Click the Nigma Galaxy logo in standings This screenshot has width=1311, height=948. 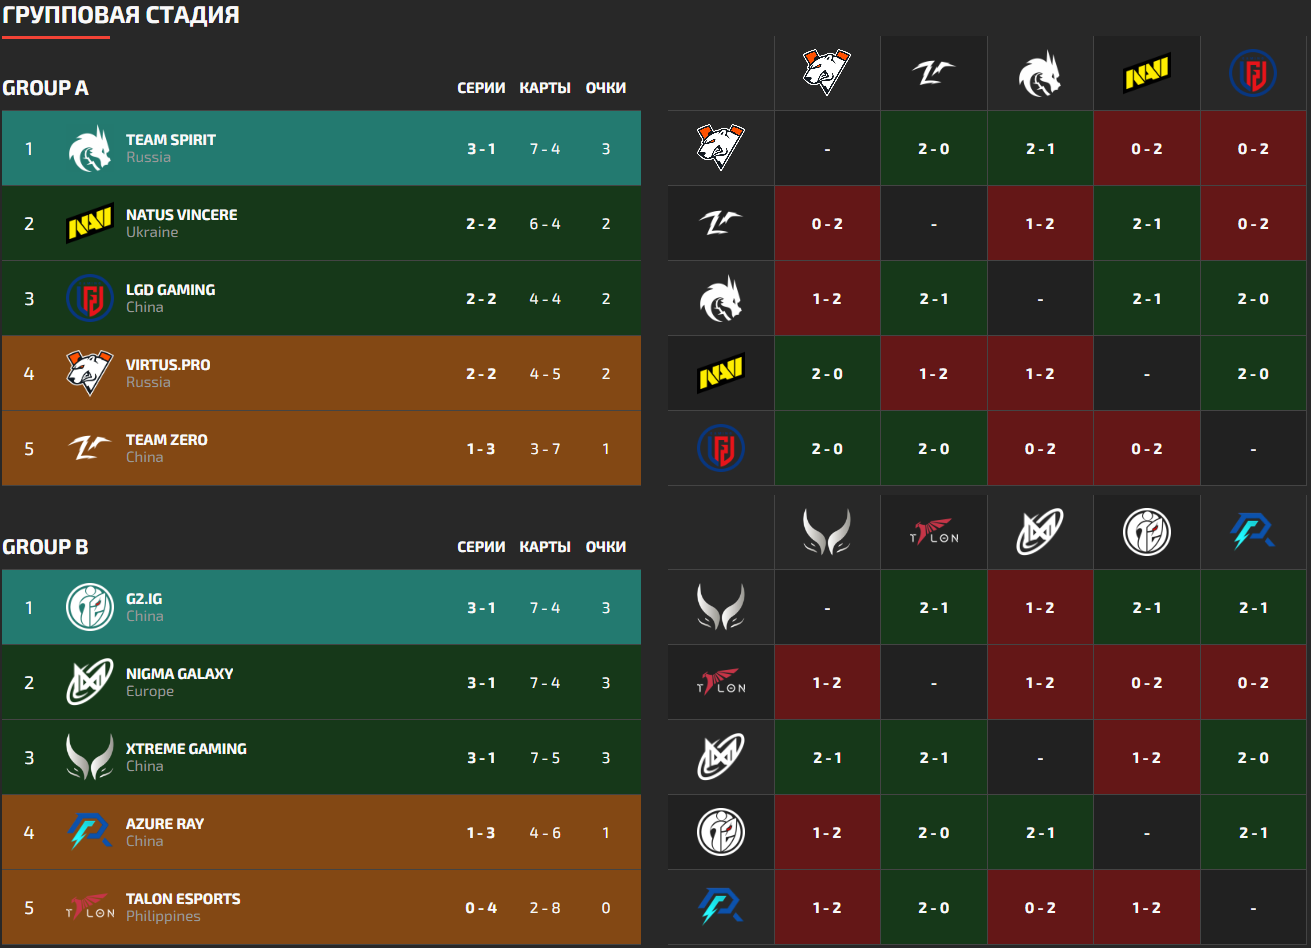point(90,683)
